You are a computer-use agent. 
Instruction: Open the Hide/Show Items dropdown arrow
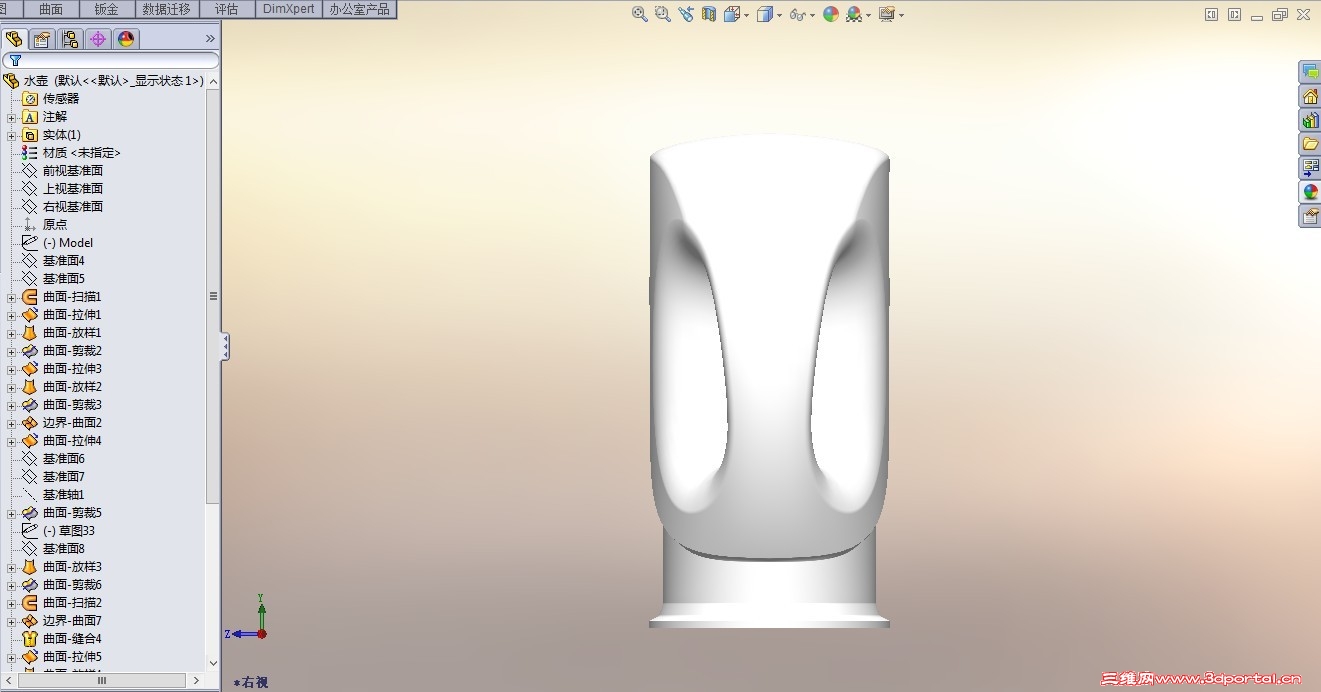pos(812,15)
